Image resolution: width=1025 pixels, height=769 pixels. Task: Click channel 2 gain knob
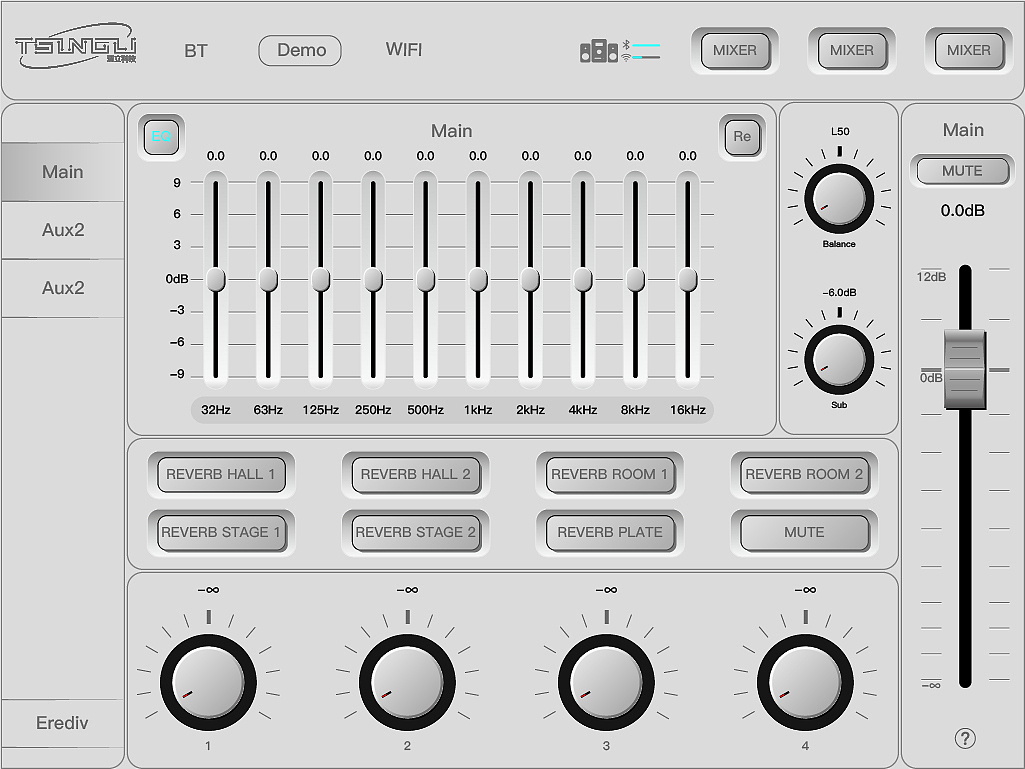point(407,683)
